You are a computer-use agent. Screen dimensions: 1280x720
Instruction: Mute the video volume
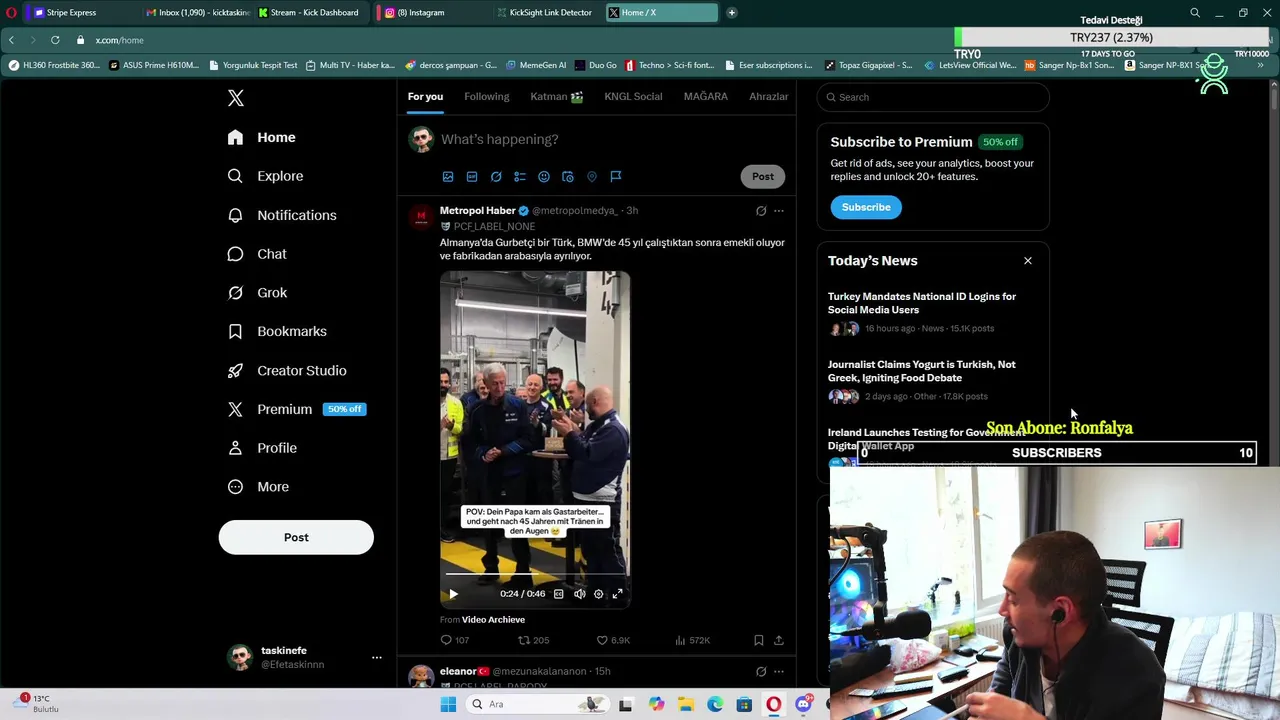[x=579, y=594]
